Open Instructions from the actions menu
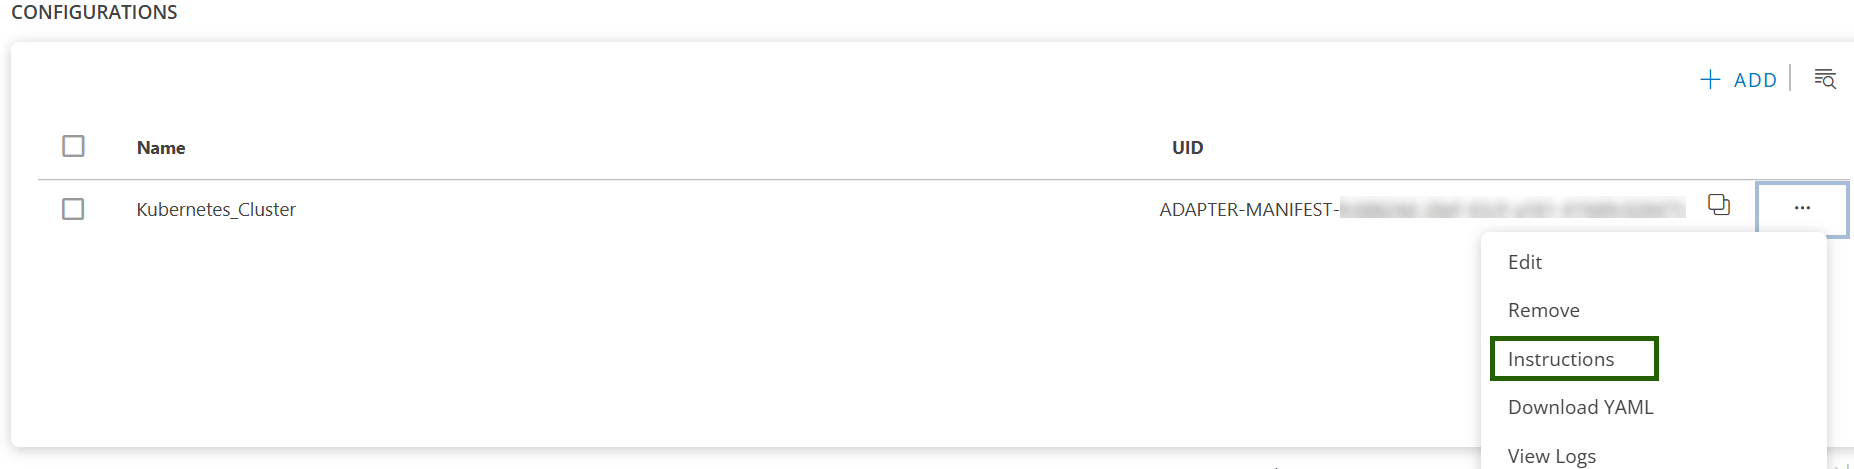This screenshot has height=469, width=1854. point(1560,359)
